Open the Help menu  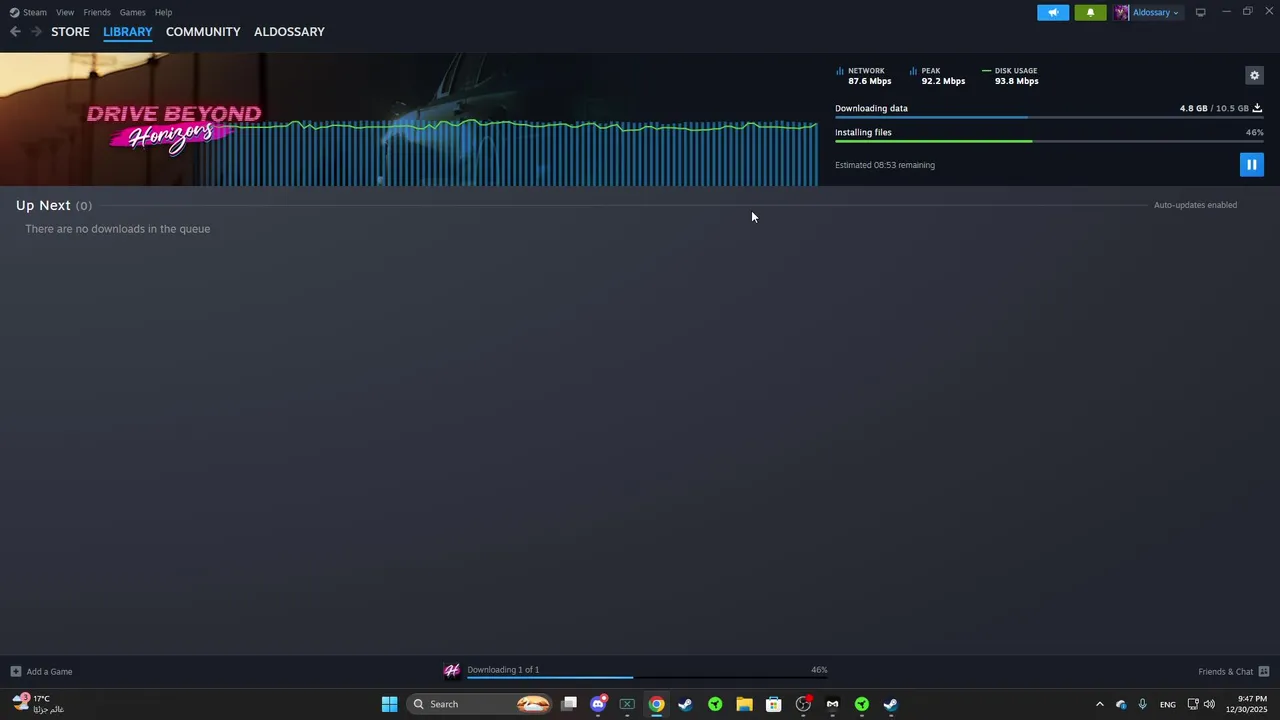point(163,12)
